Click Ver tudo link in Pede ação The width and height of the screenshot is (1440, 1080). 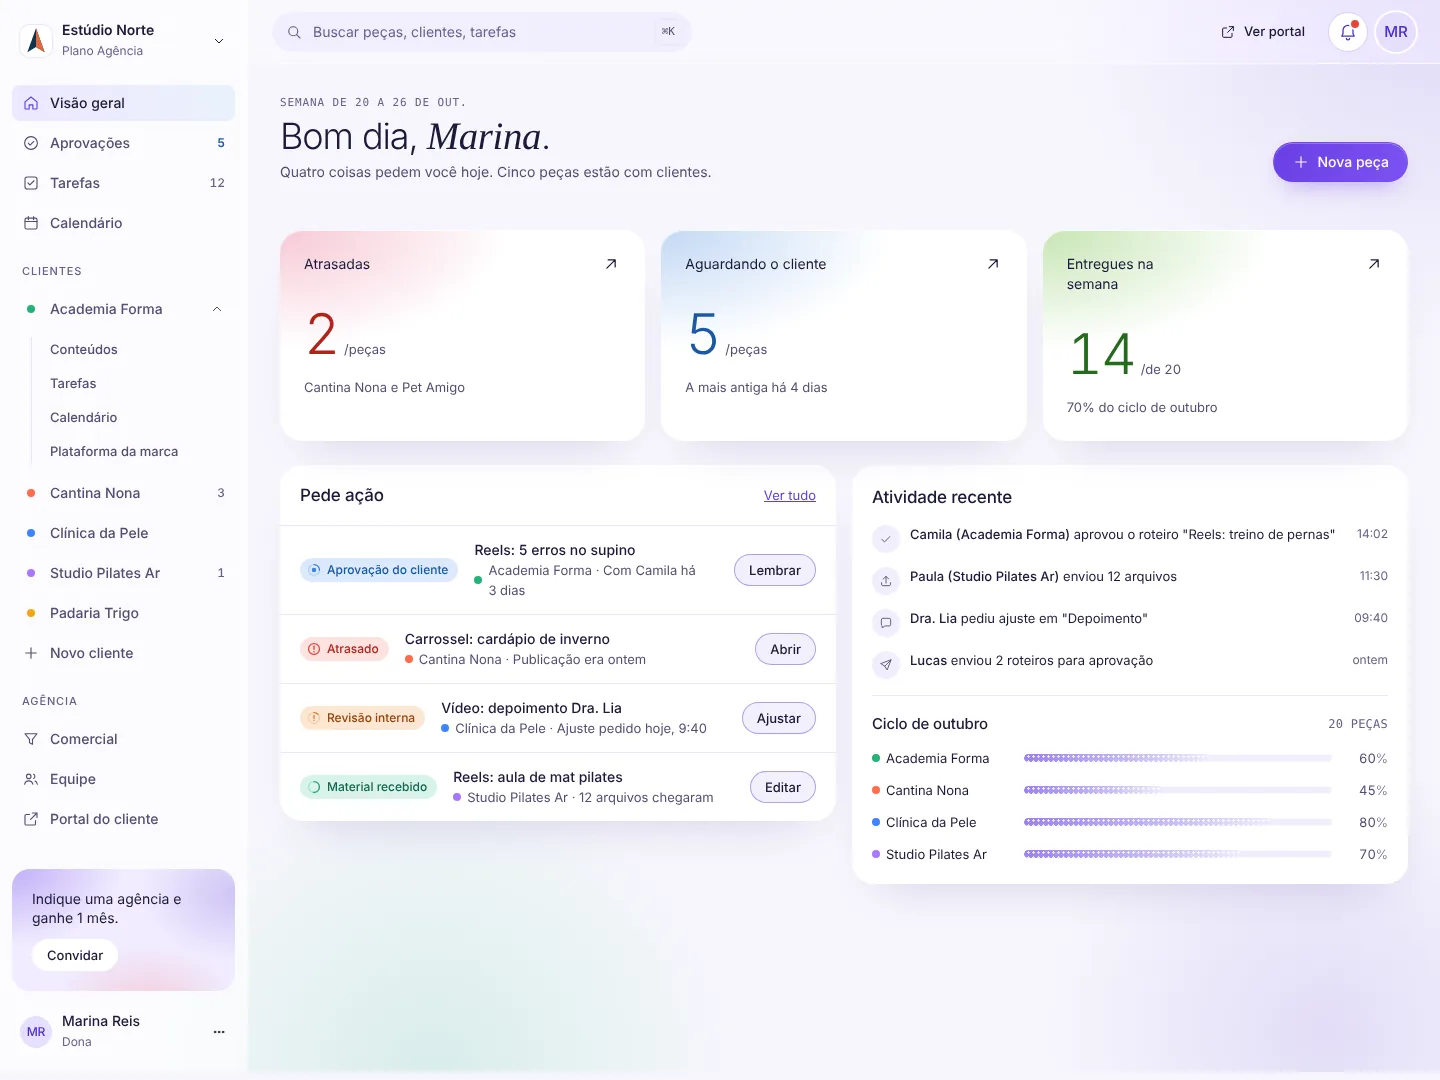pyautogui.click(x=790, y=496)
